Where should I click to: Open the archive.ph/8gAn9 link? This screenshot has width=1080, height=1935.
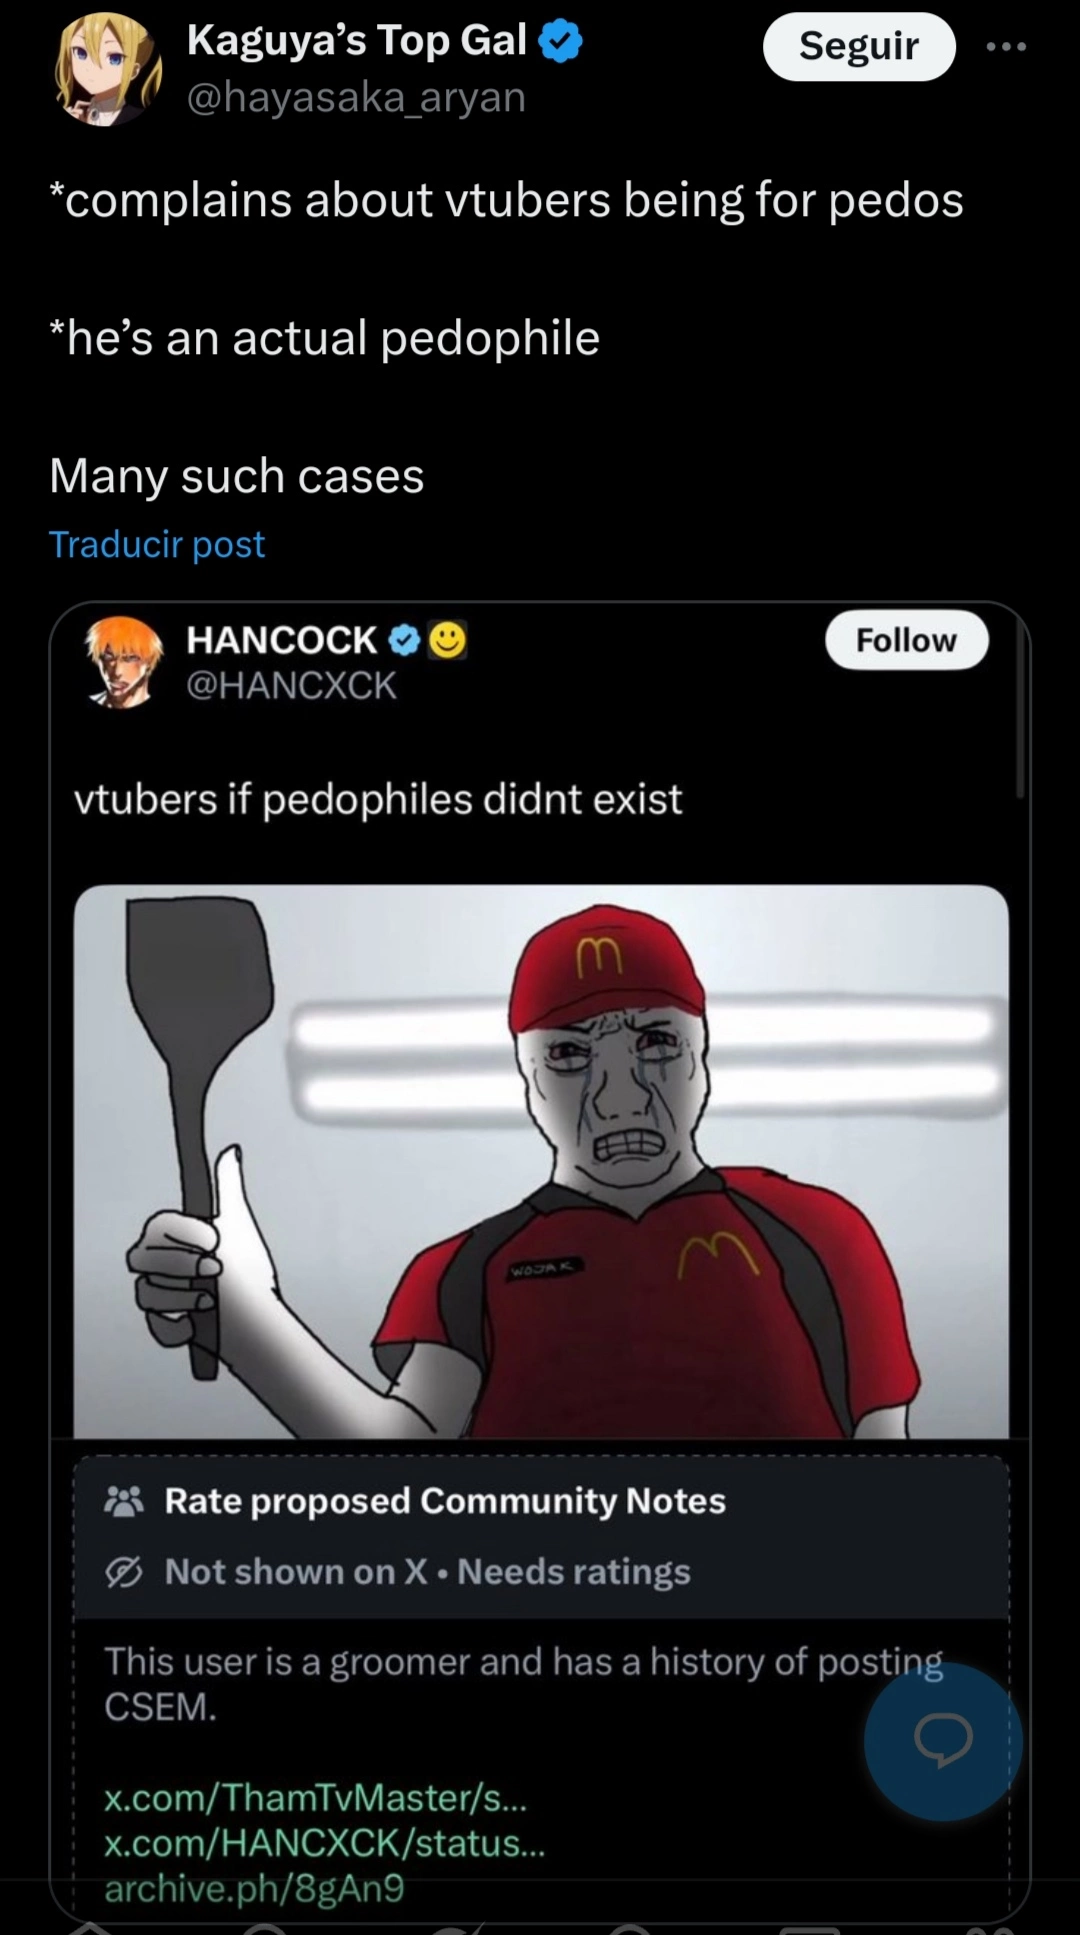[x=254, y=1887]
